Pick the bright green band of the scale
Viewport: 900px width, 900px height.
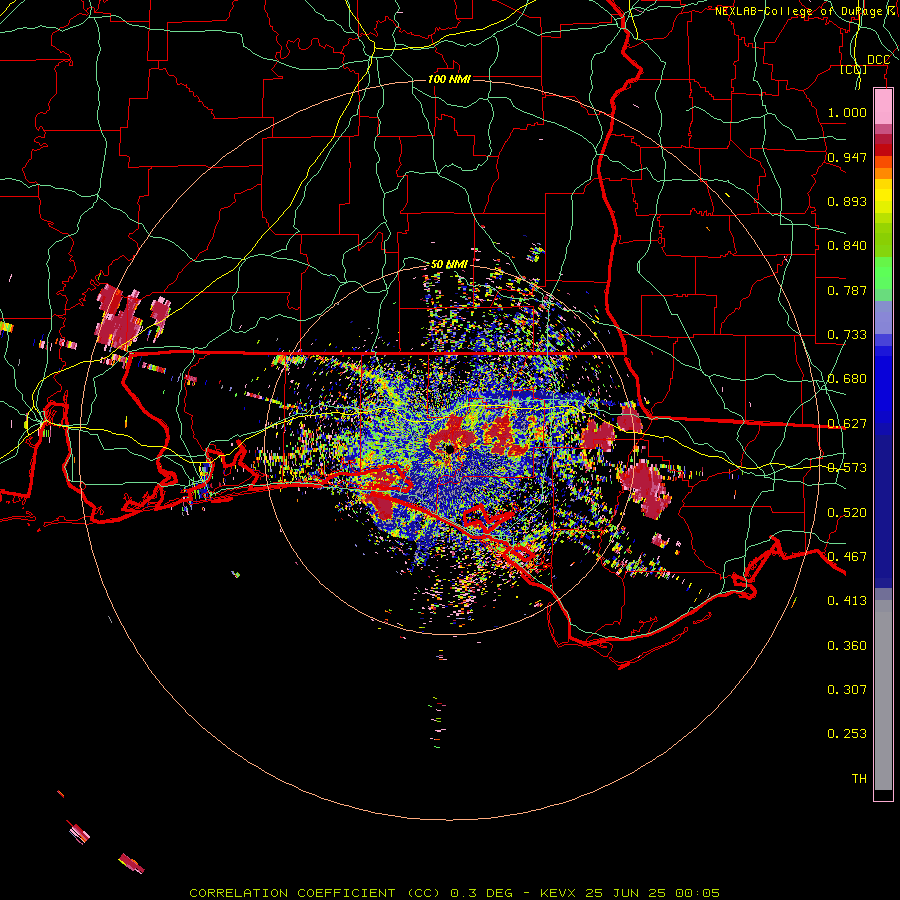coord(883,273)
